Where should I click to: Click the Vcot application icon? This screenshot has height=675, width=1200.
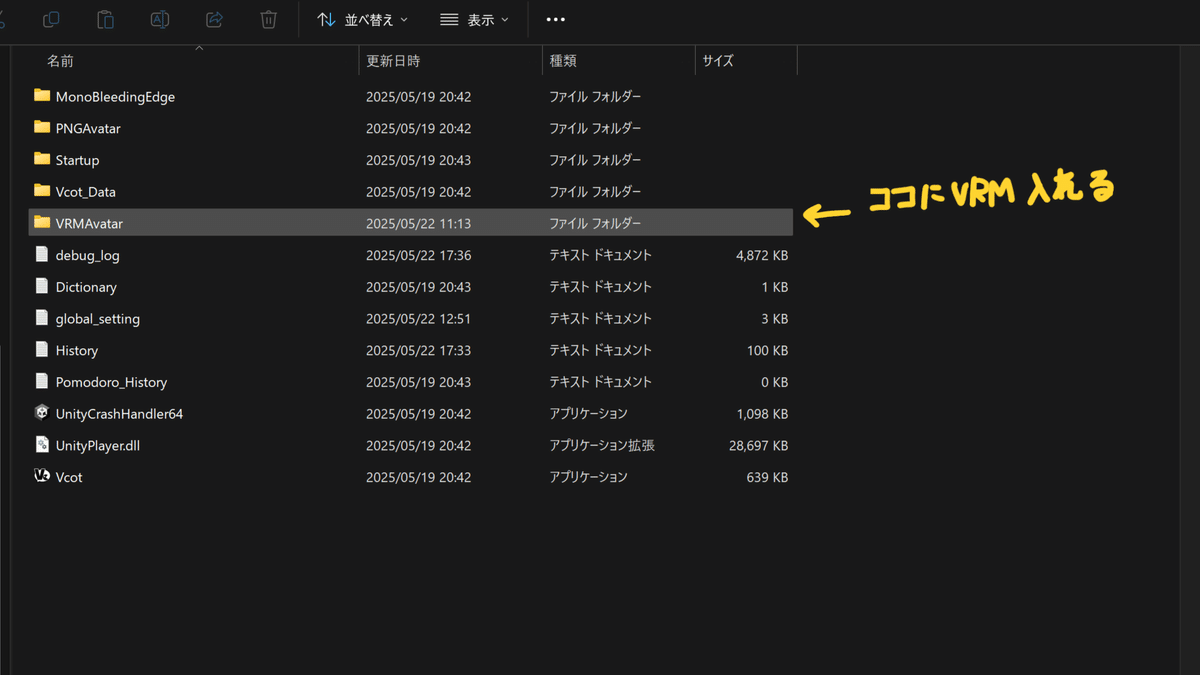(x=41, y=477)
